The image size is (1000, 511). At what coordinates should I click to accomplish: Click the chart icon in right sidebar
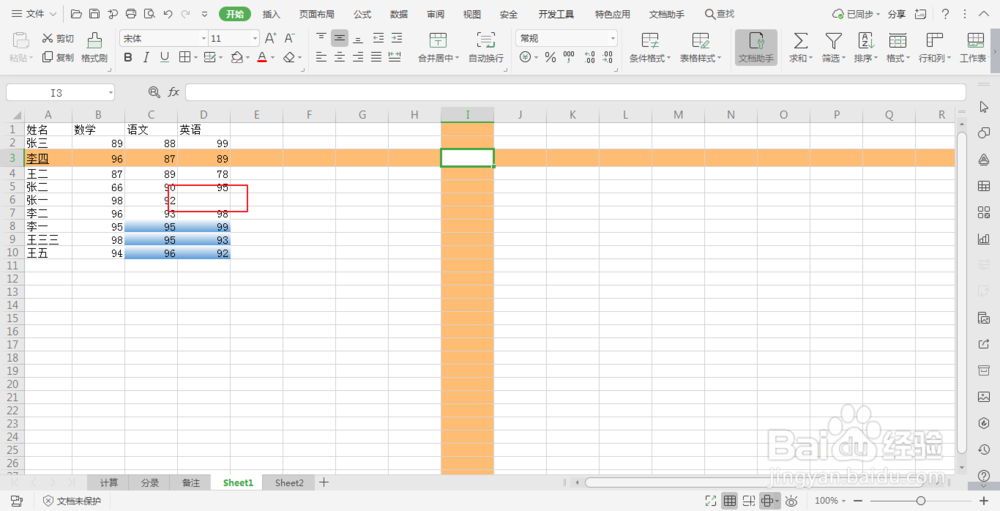click(x=983, y=239)
